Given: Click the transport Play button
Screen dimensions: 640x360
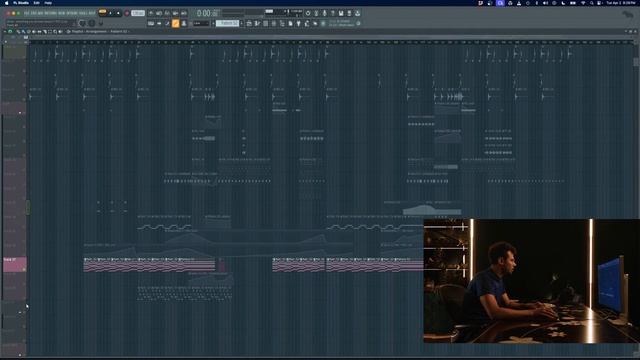Looking at the screenshot, I should coord(110,13).
